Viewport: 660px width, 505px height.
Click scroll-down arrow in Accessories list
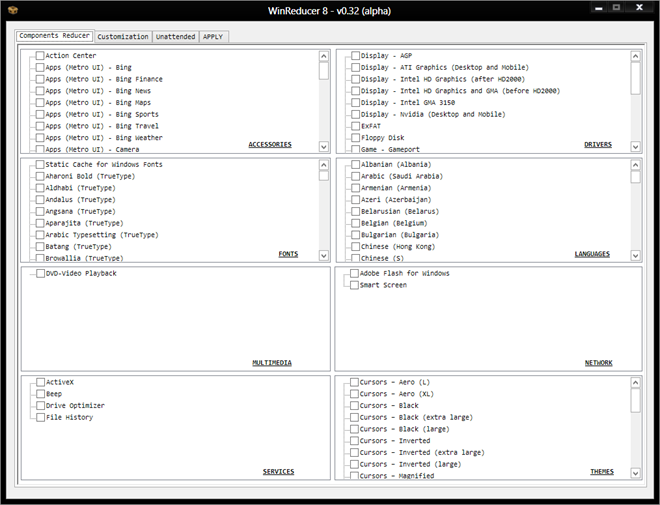[x=324, y=147]
